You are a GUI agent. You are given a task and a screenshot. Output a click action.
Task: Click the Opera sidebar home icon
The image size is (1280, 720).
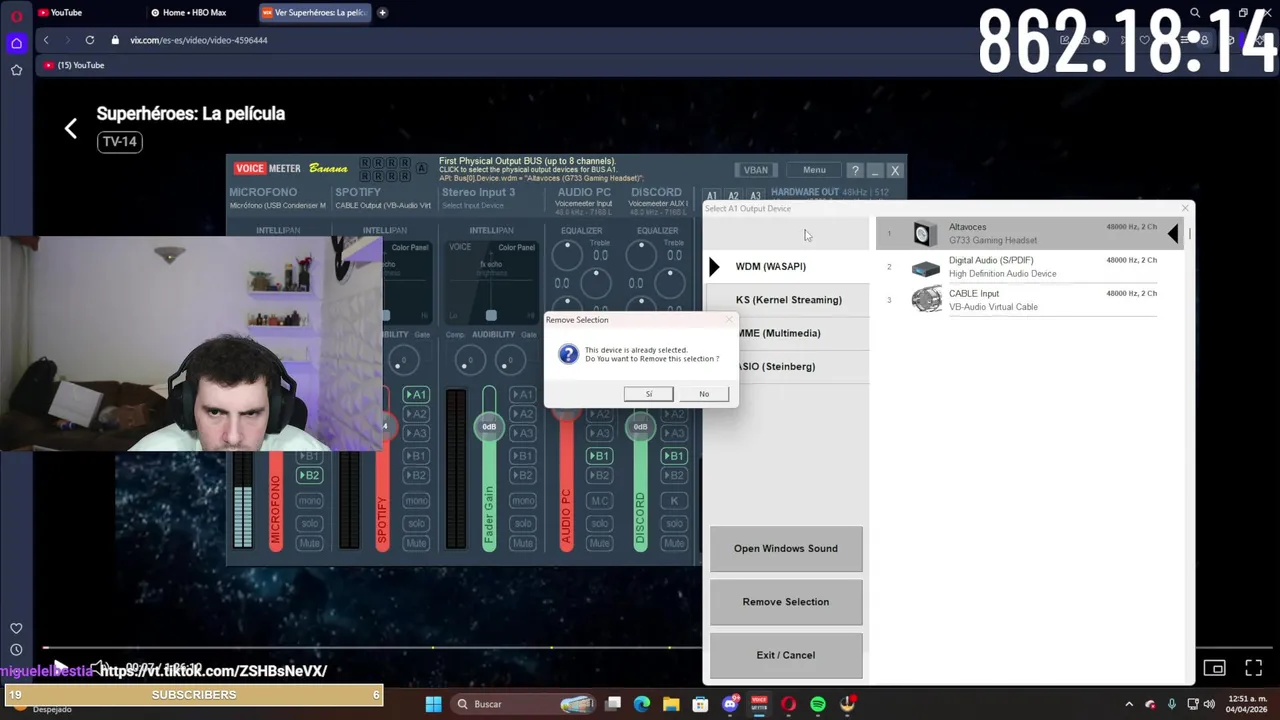click(16, 43)
